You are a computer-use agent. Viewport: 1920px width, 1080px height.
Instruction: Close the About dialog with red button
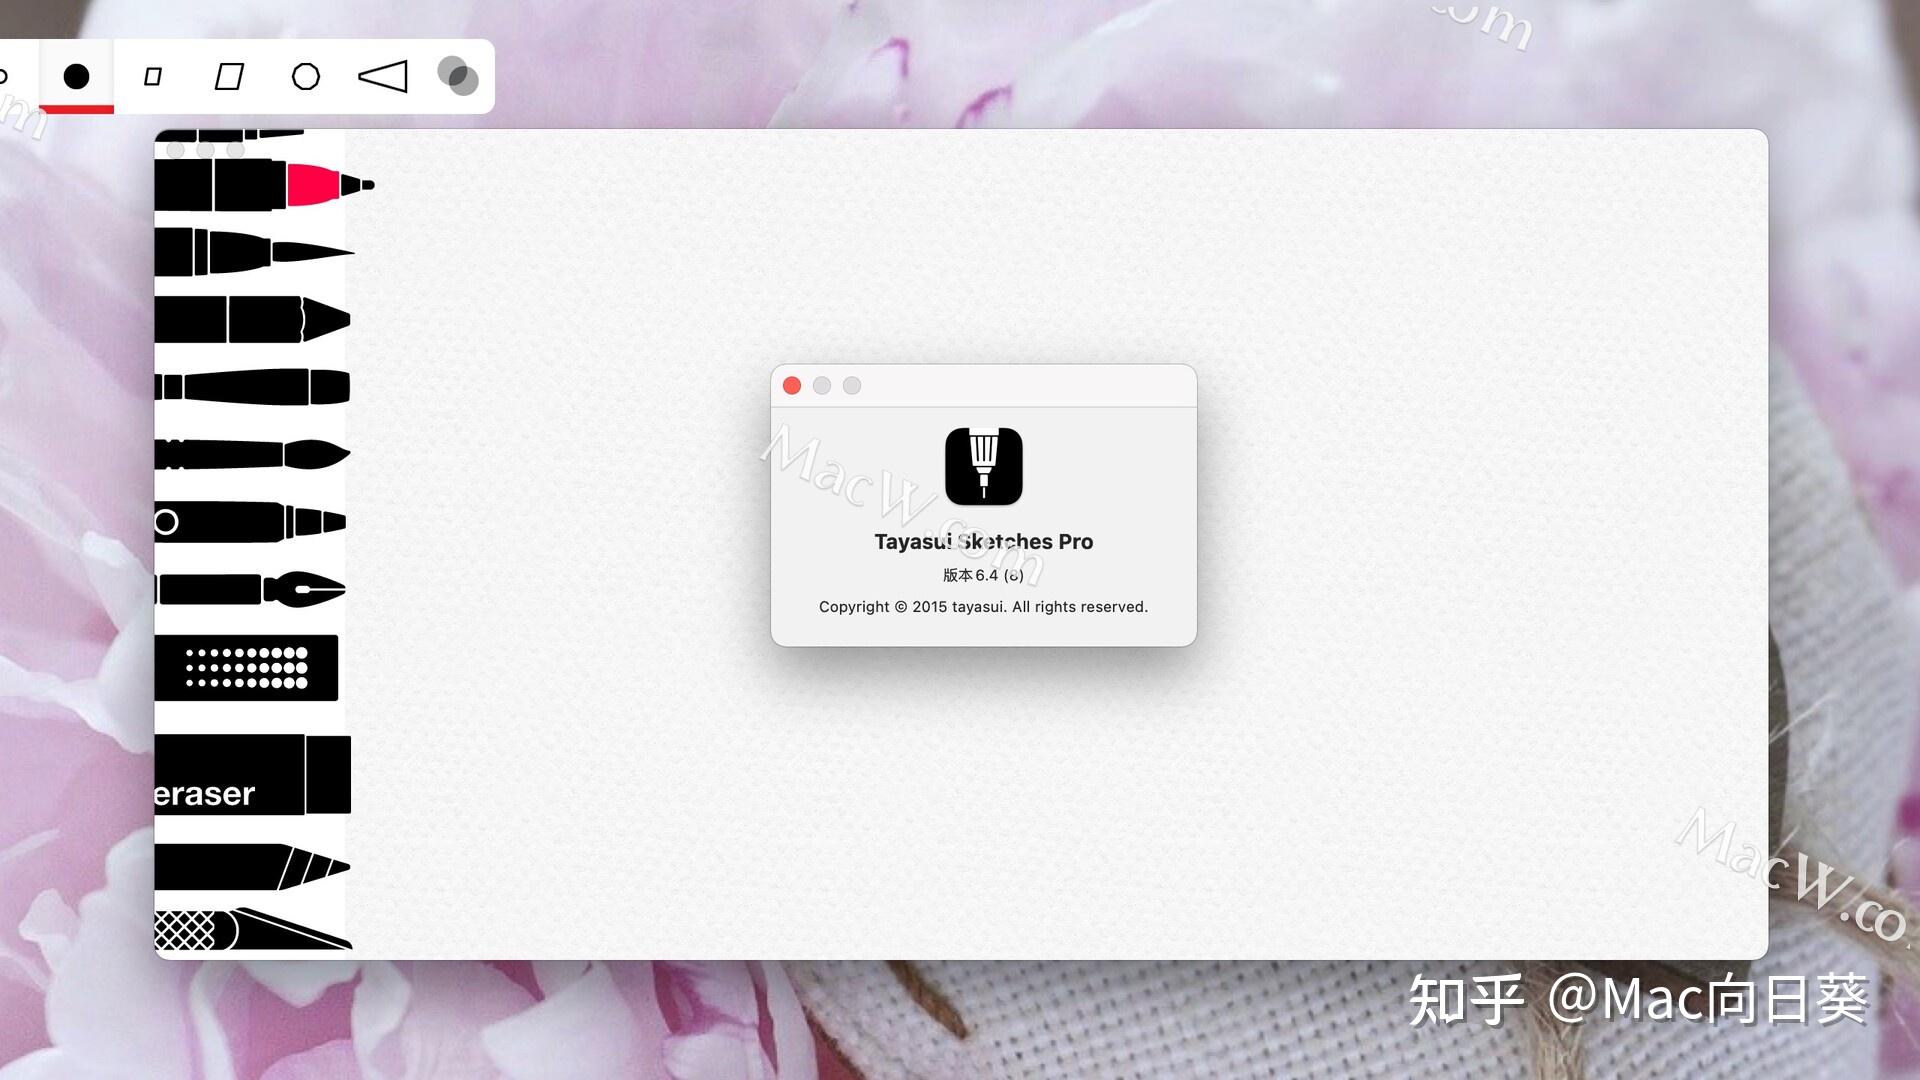(791, 385)
